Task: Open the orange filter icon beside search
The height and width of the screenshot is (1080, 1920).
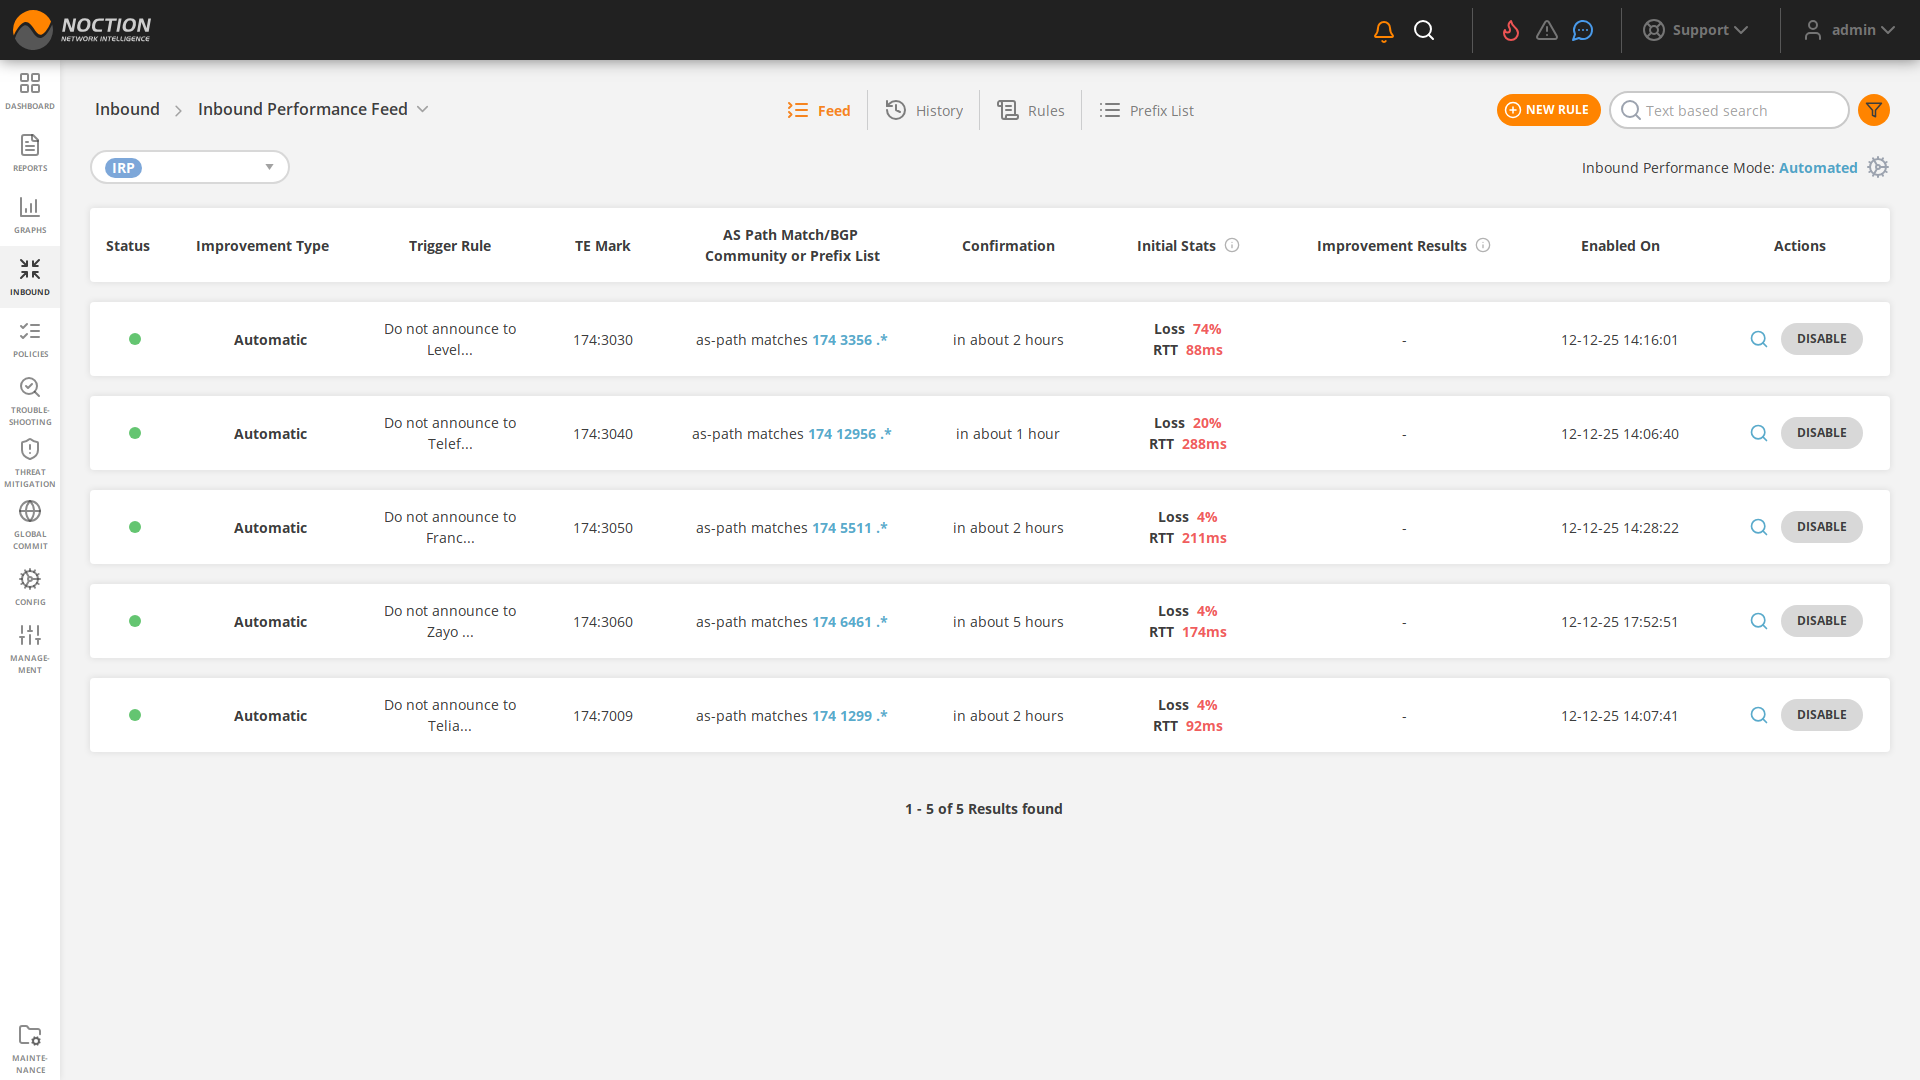Action: coord(1874,110)
